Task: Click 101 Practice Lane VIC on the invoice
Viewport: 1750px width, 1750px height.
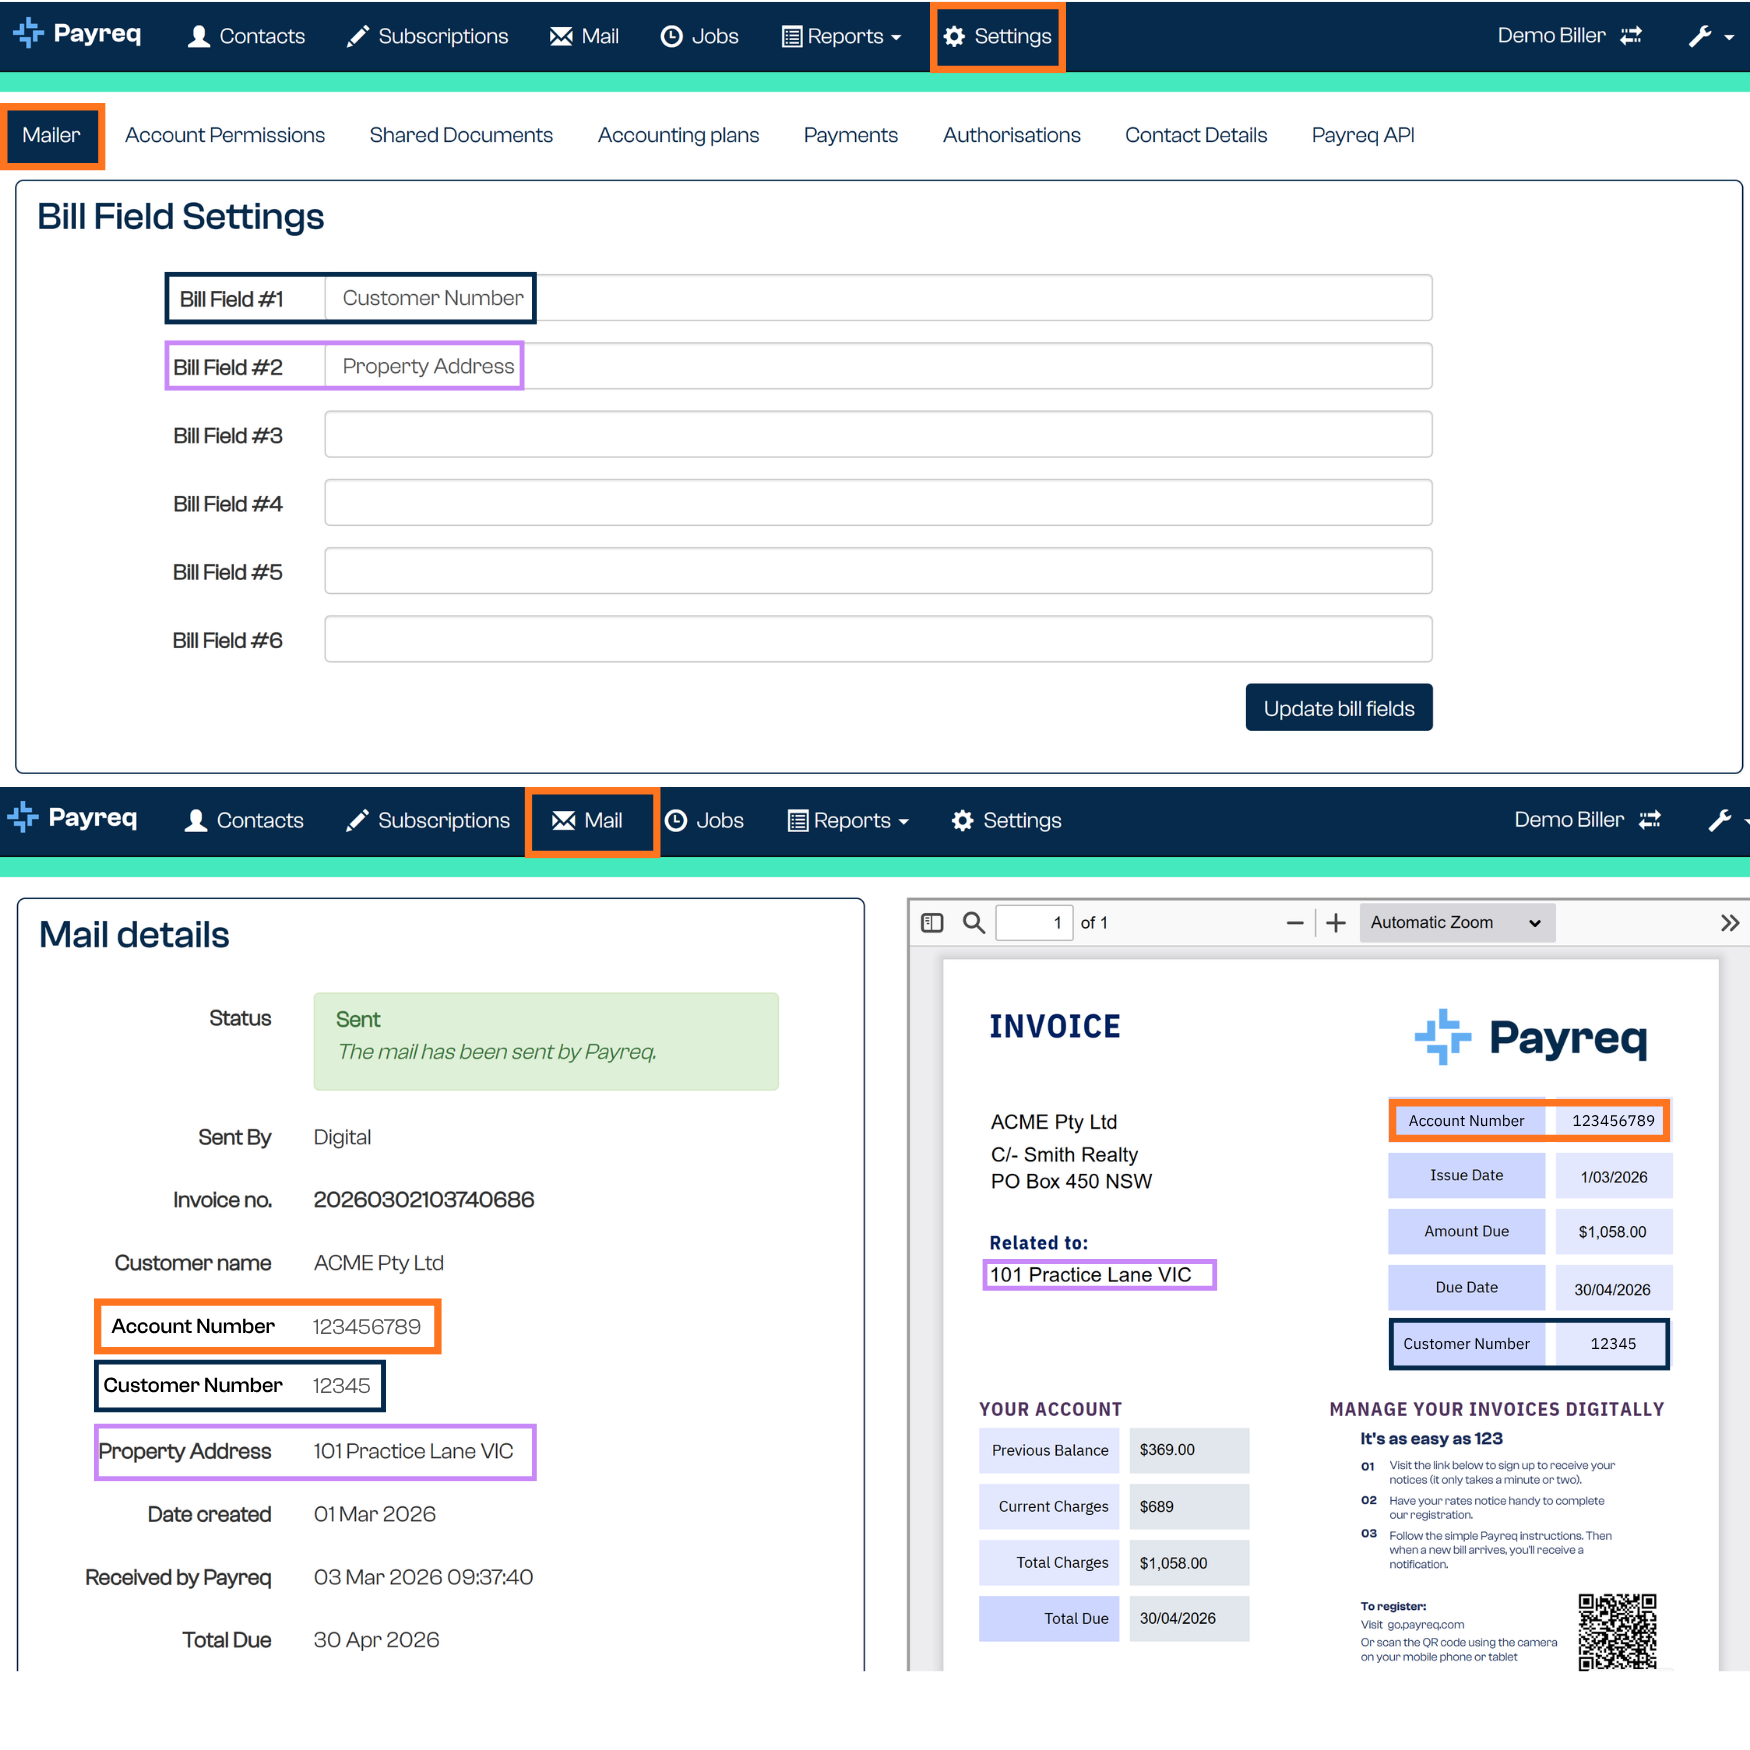Action: point(1091,1275)
